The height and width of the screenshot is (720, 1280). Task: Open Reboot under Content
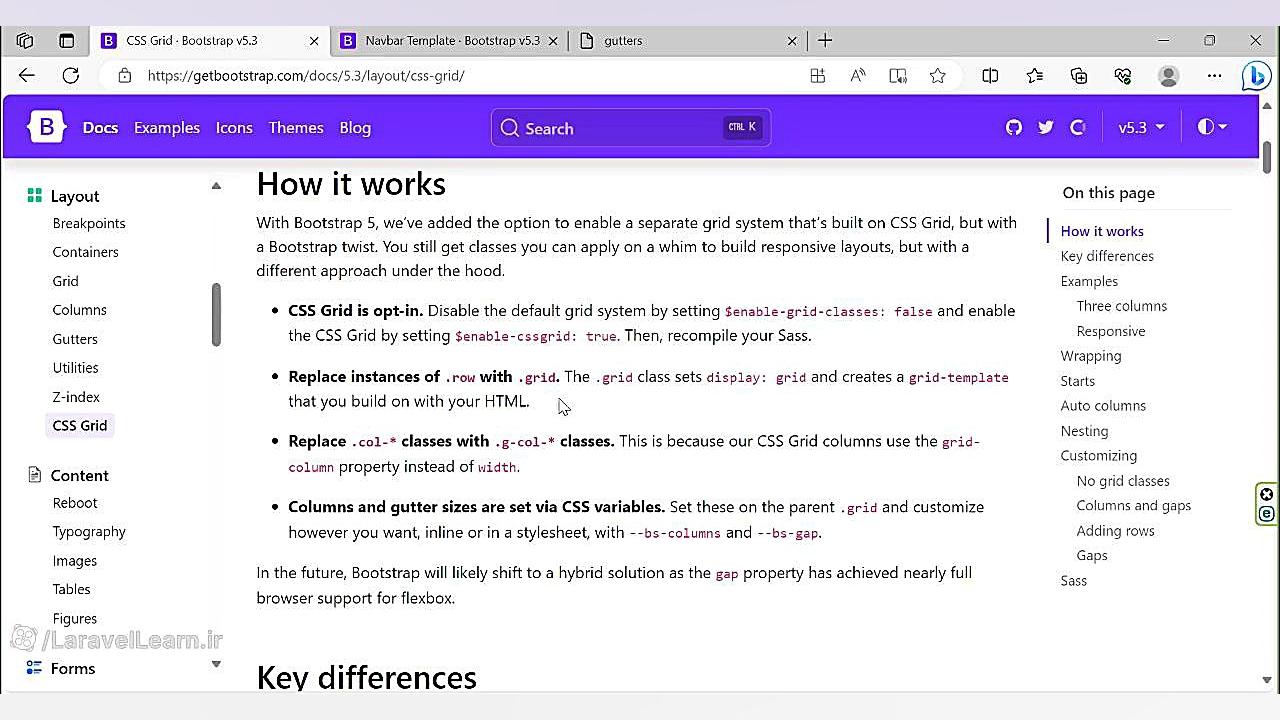click(75, 503)
